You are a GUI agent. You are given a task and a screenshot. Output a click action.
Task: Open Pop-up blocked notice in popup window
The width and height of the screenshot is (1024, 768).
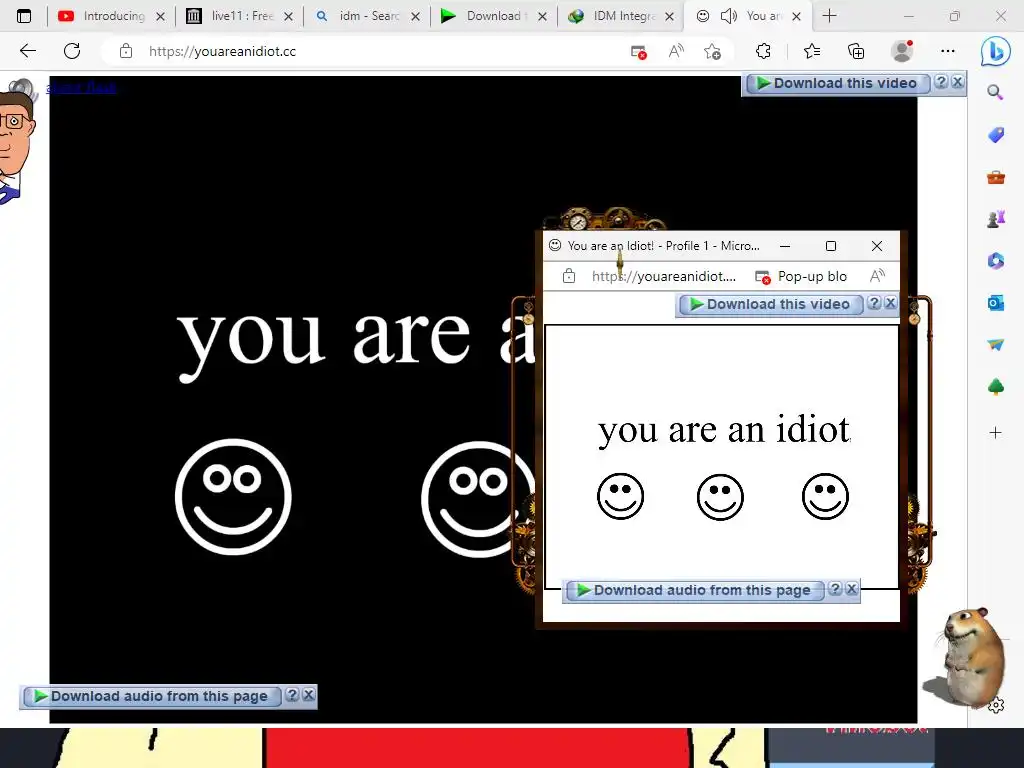(x=801, y=276)
